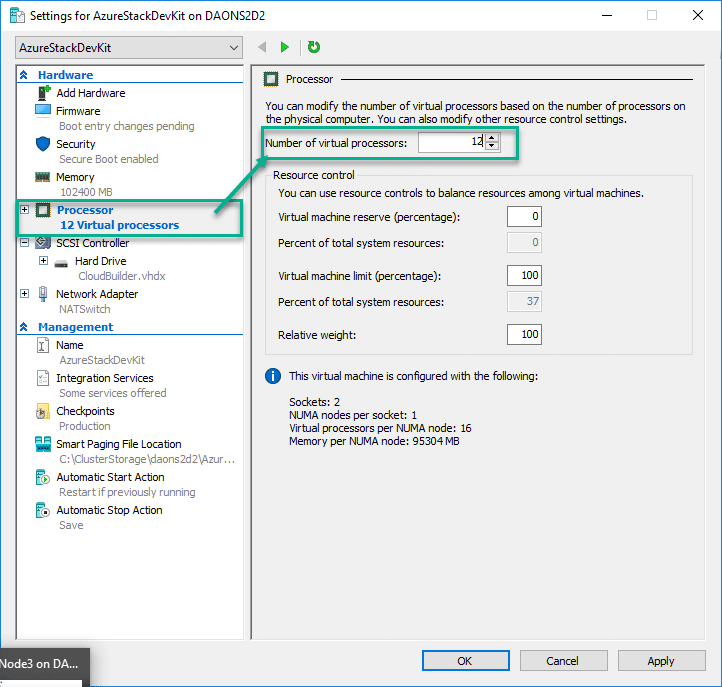The width and height of the screenshot is (722, 687).
Task: Expand the Processor tree node
Action: click(x=24, y=210)
